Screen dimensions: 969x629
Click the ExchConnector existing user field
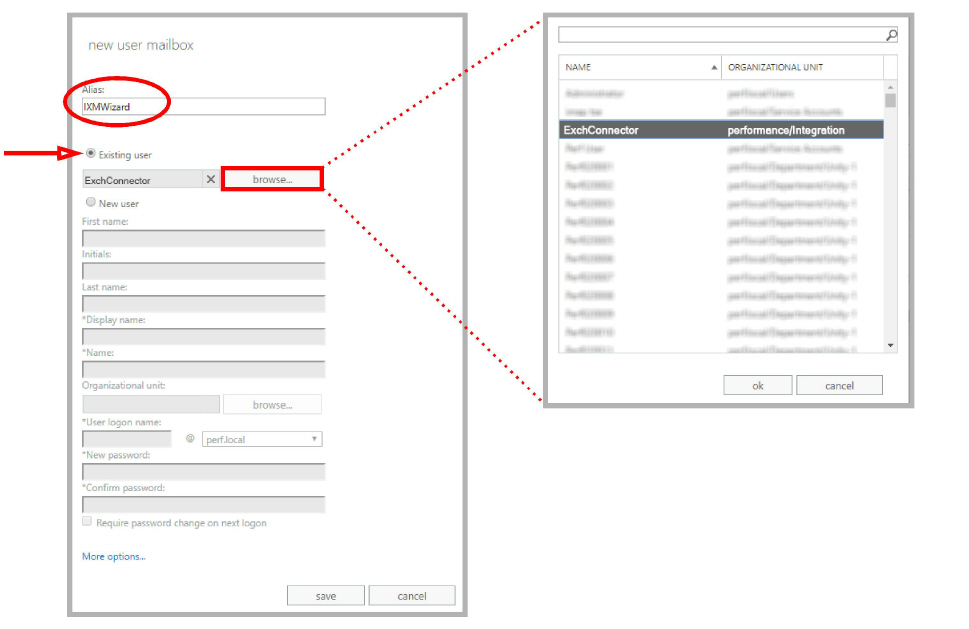[x=142, y=180]
